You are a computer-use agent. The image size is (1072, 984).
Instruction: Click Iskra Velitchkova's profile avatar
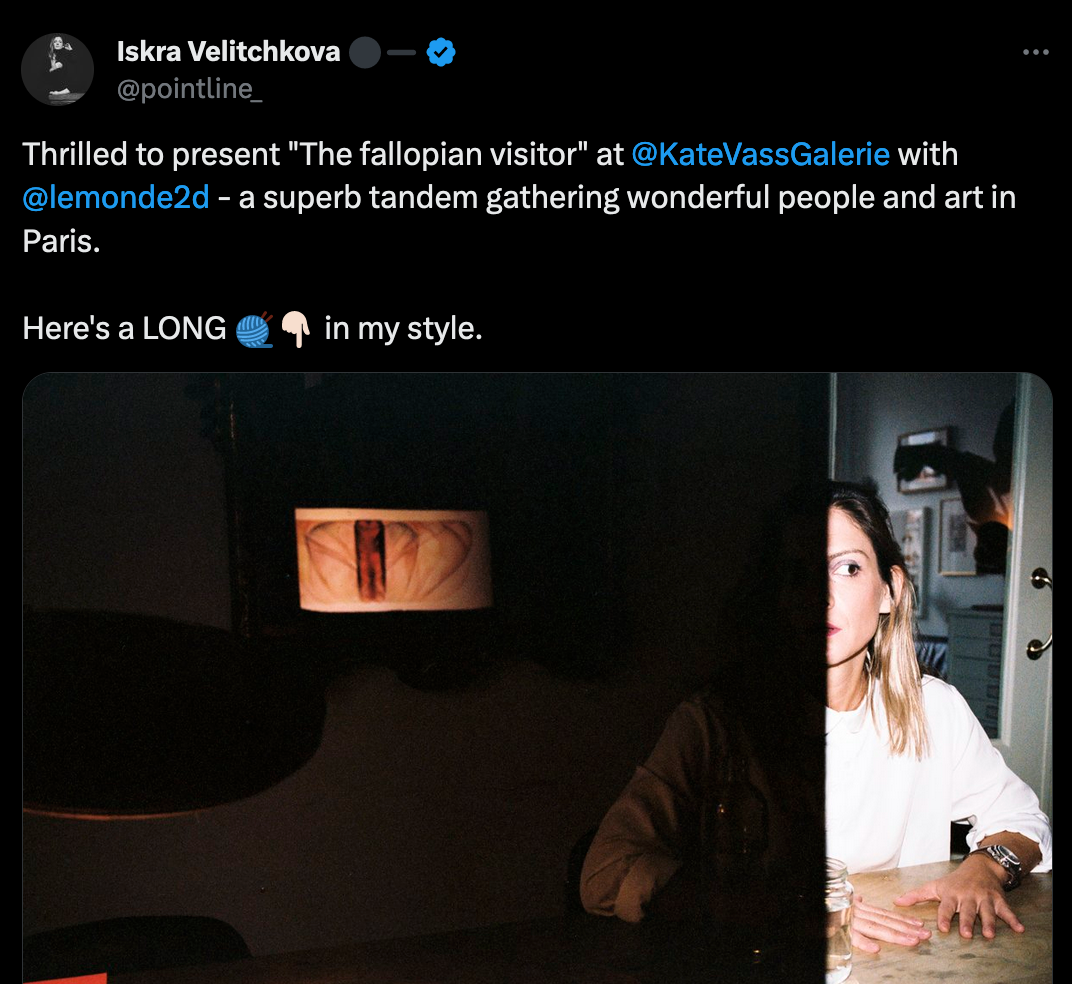click(x=57, y=69)
